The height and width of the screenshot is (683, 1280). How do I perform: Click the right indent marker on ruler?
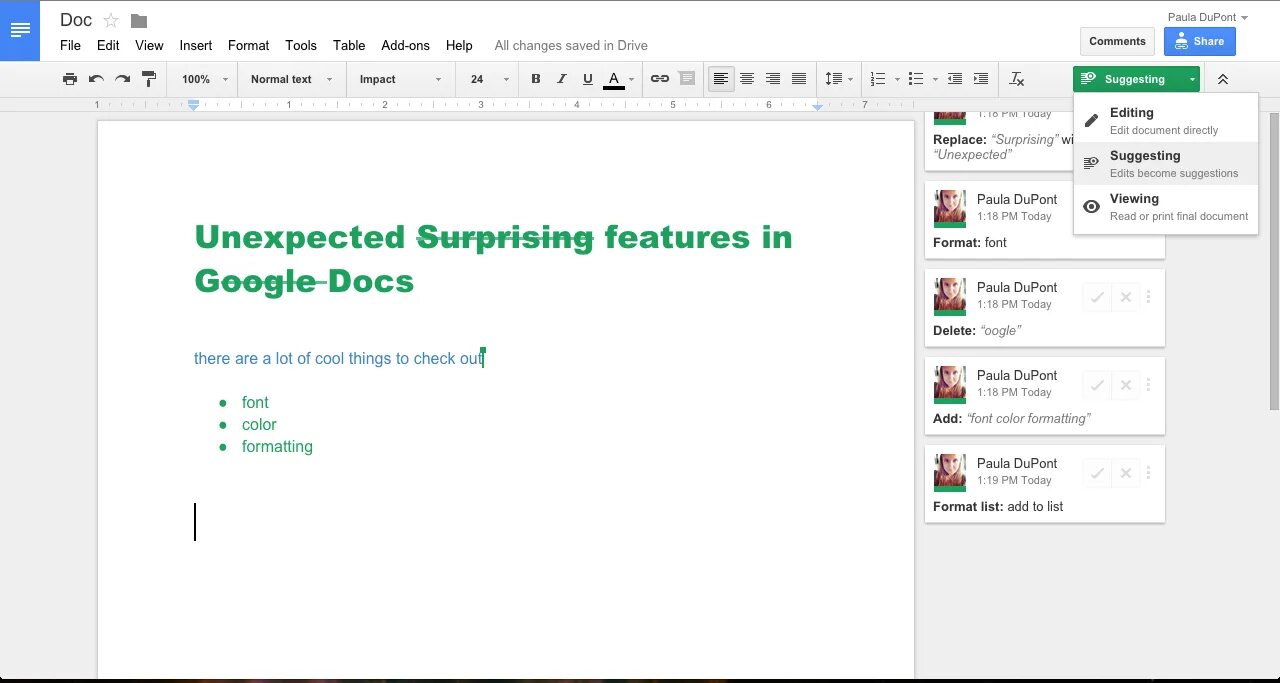click(818, 106)
